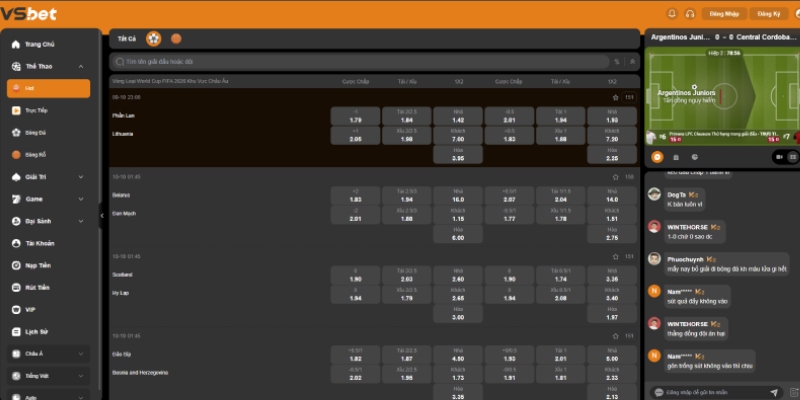Open Nạp Tiền in the sidebar
800x400 pixels.
[38, 265]
